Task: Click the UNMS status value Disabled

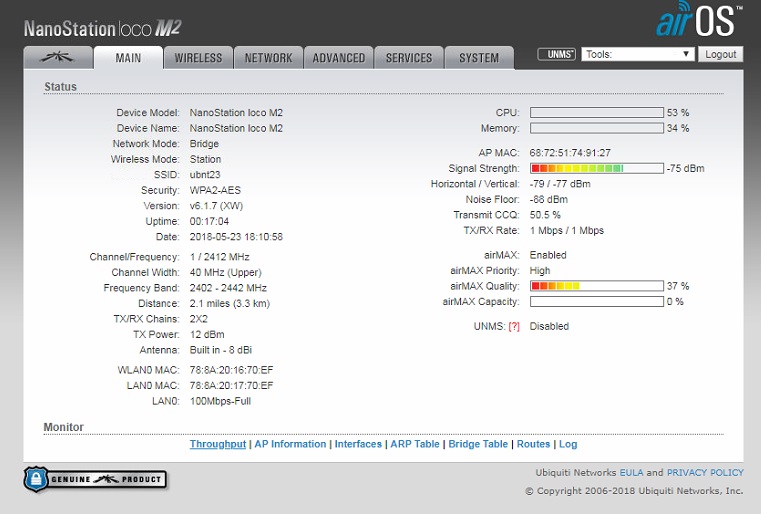Action: pyautogui.click(x=549, y=327)
